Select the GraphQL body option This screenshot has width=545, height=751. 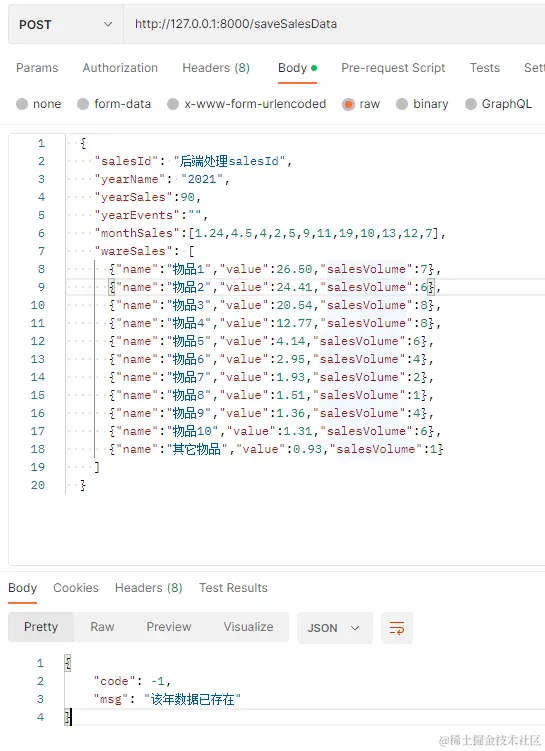click(499, 104)
